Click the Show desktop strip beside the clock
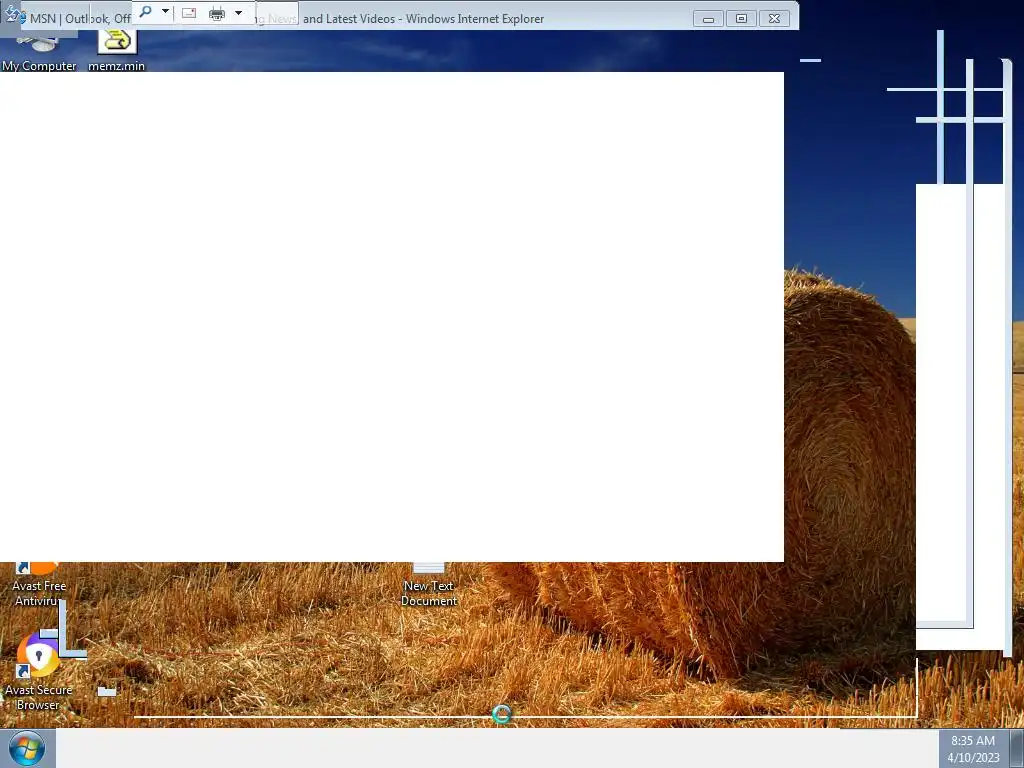The image size is (1024, 768). [1017, 748]
